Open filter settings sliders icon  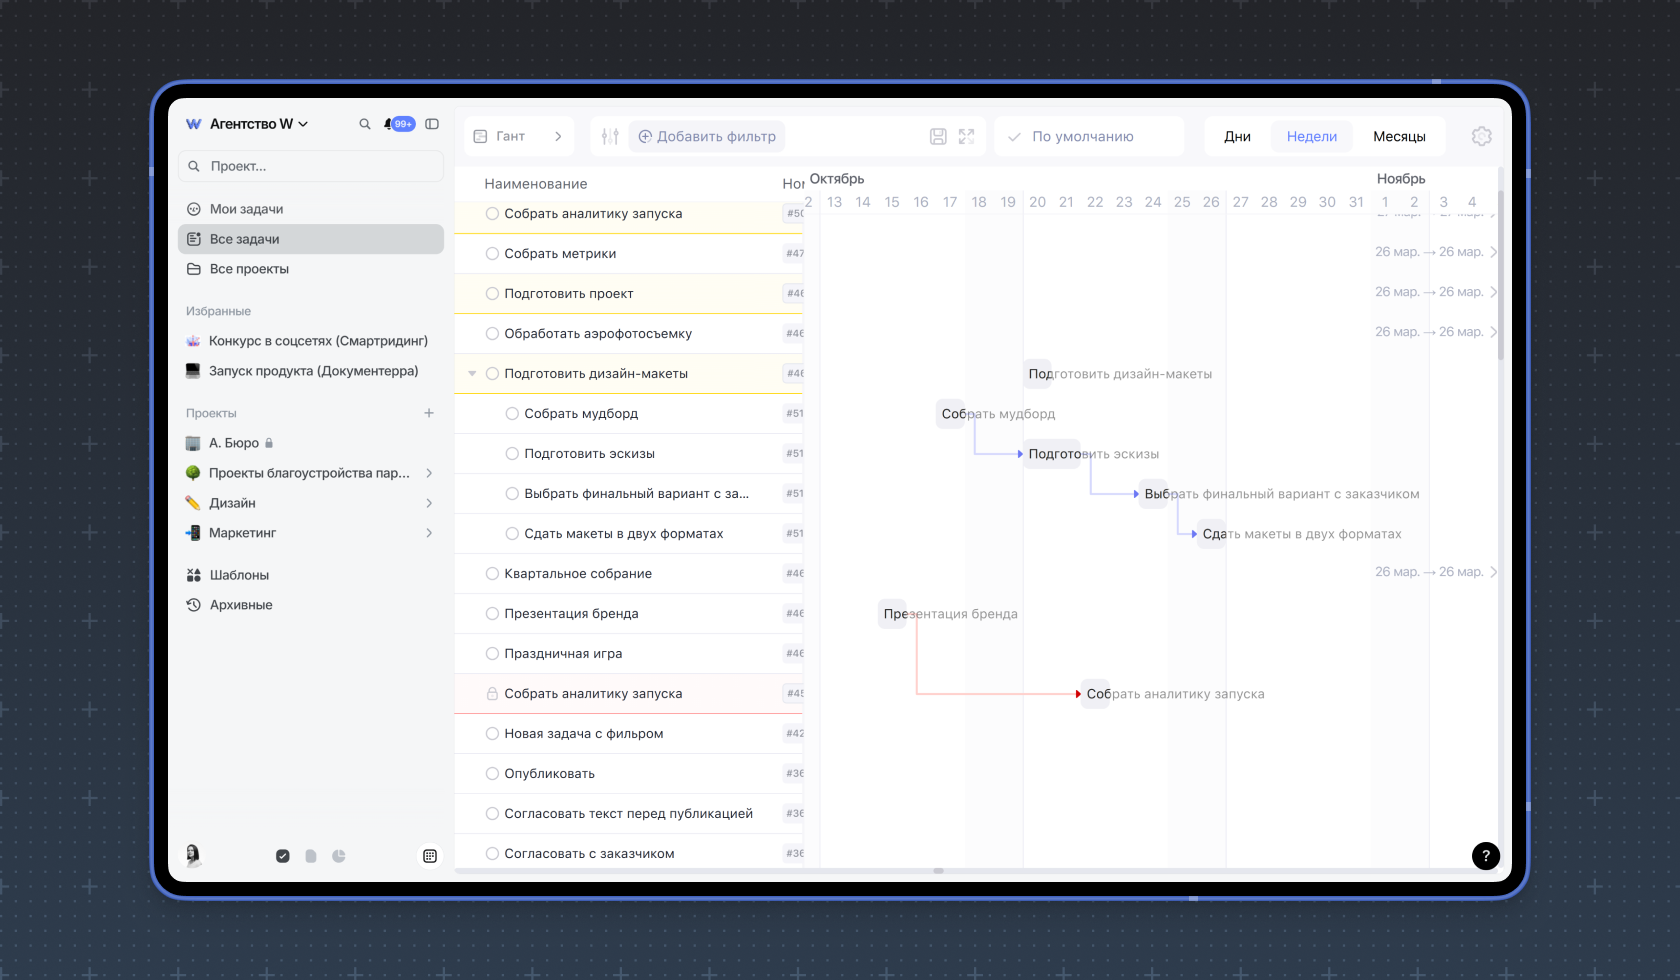tap(610, 136)
